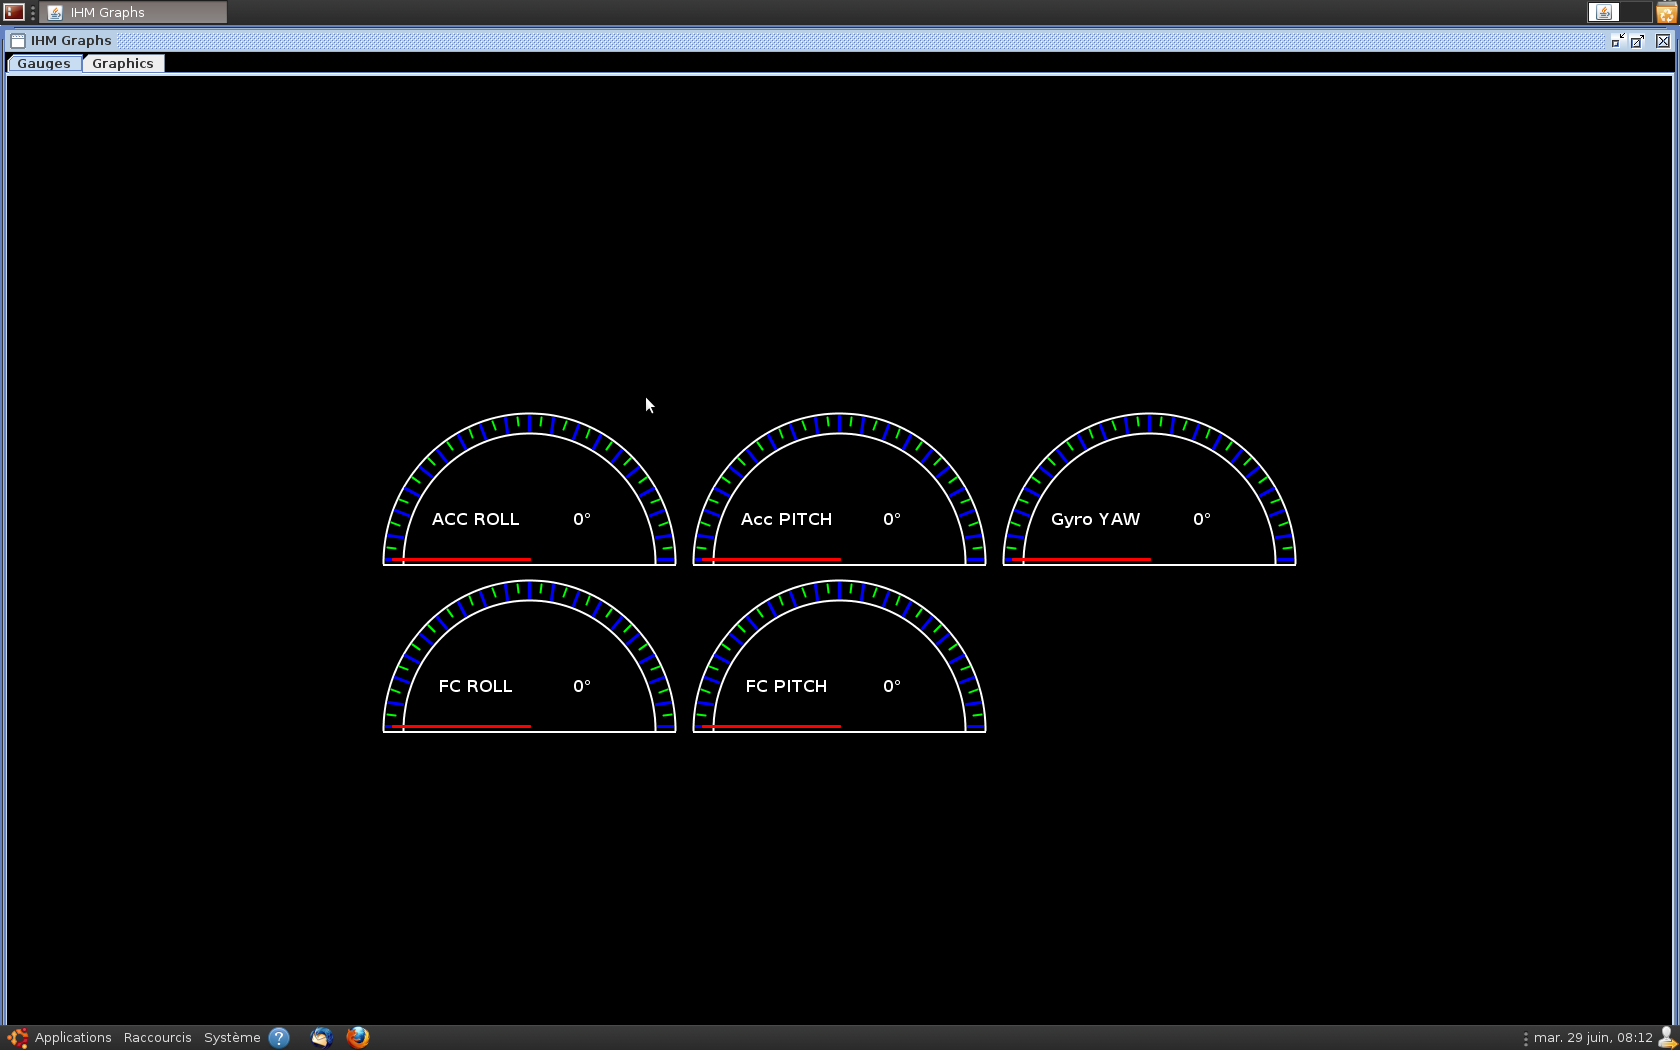The height and width of the screenshot is (1050, 1680).
Task: Click the red needle of Acc PITCH gauge
Action: click(771, 559)
